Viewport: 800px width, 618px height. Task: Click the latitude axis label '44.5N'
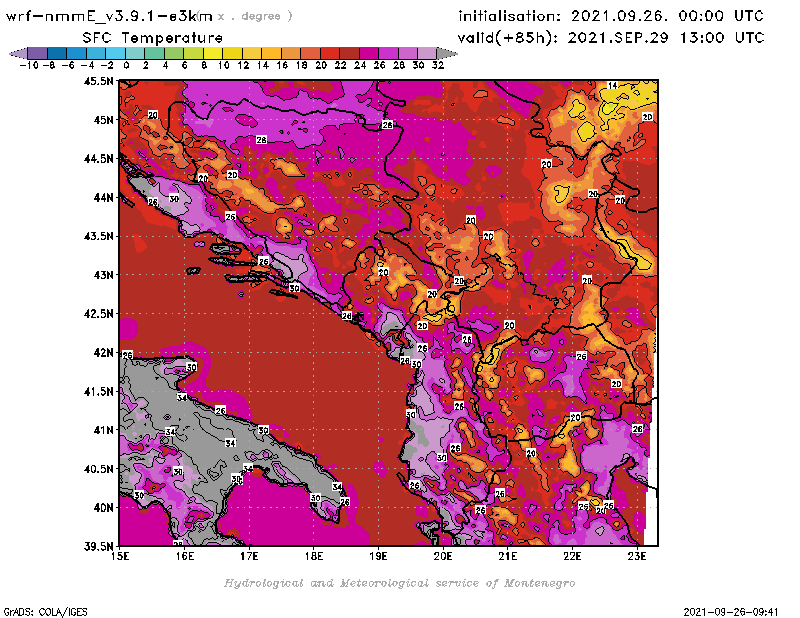click(x=98, y=159)
